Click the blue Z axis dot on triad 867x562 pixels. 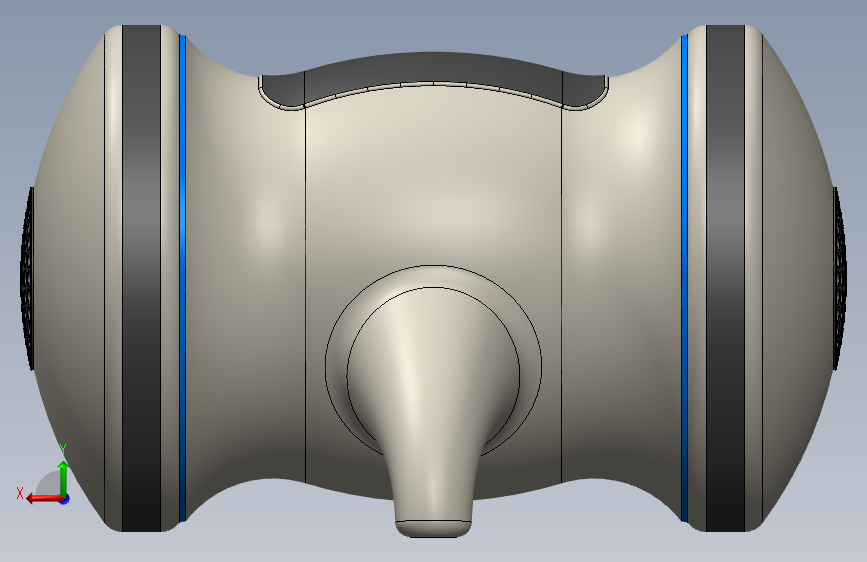pos(65,499)
